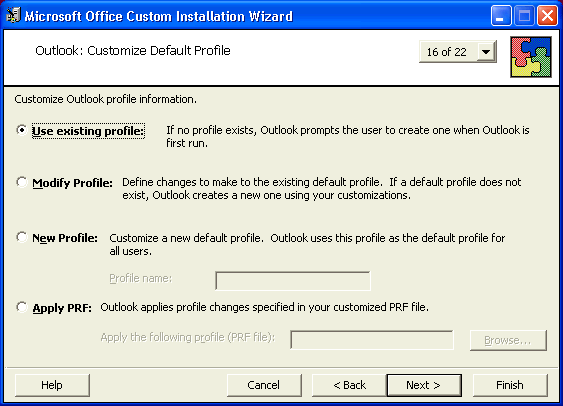This screenshot has height=406, width=563.
Task: Click the Finish button
Action: [x=510, y=385]
